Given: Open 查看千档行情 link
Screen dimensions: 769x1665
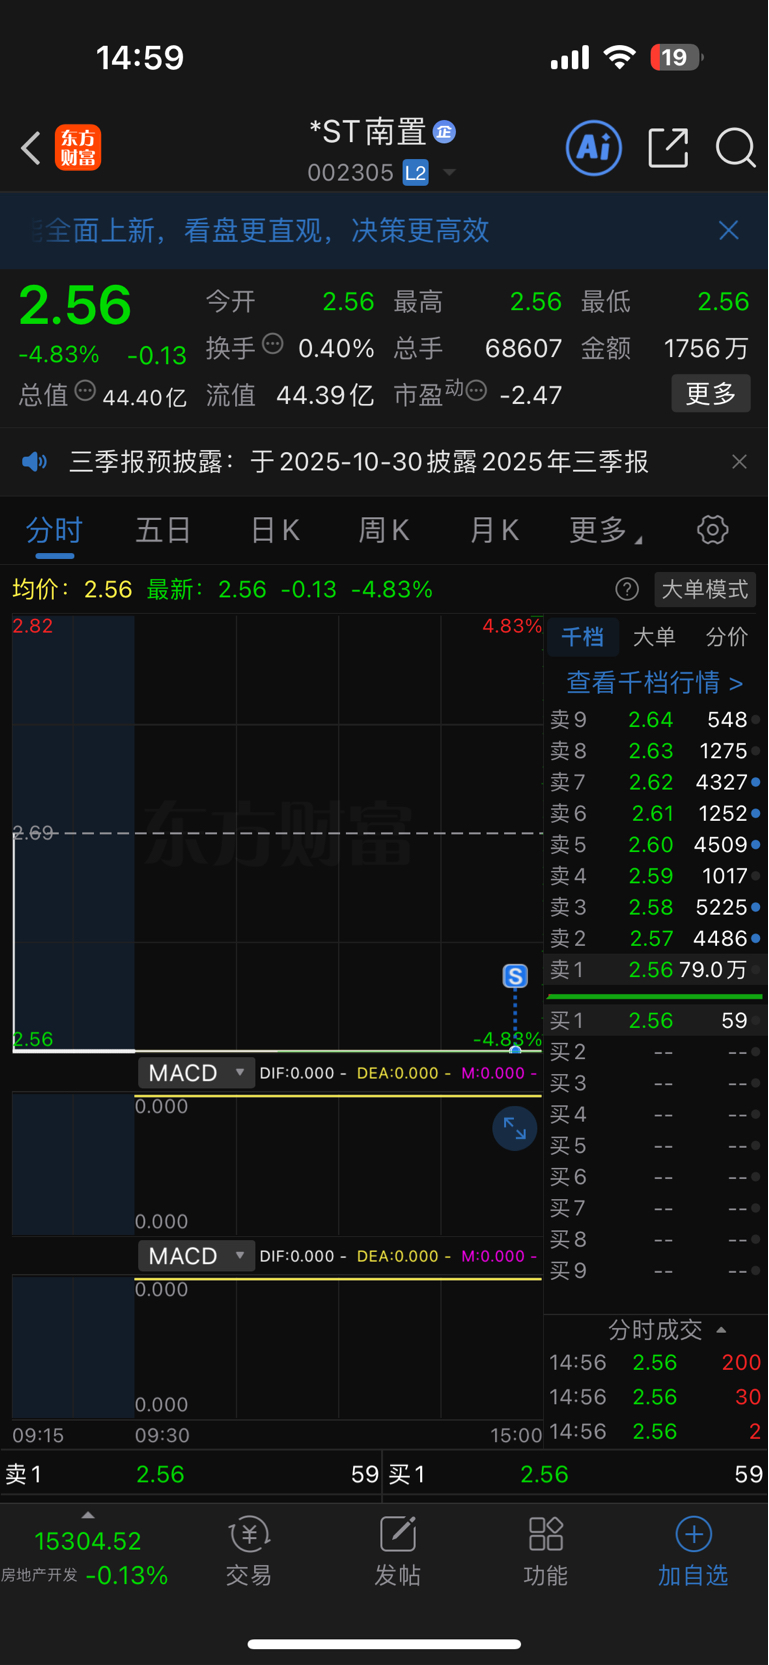Looking at the screenshot, I should point(655,683).
